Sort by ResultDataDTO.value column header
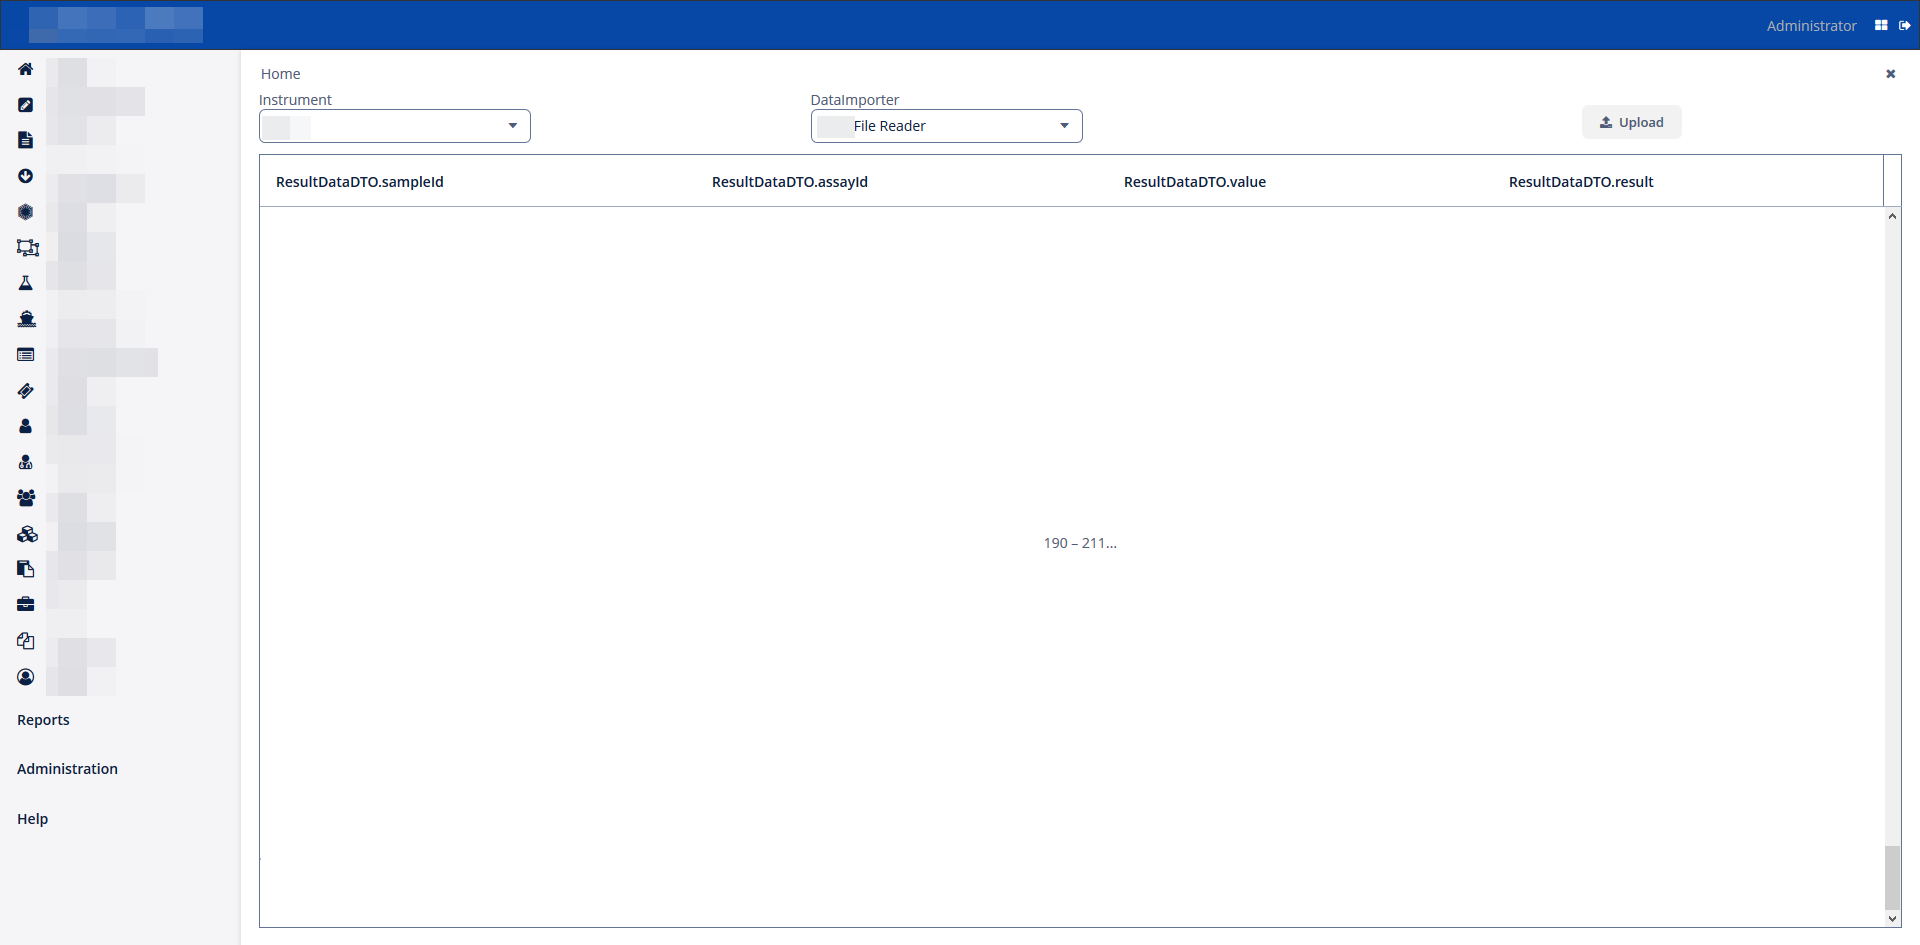1920x945 pixels. coord(1195,182)
